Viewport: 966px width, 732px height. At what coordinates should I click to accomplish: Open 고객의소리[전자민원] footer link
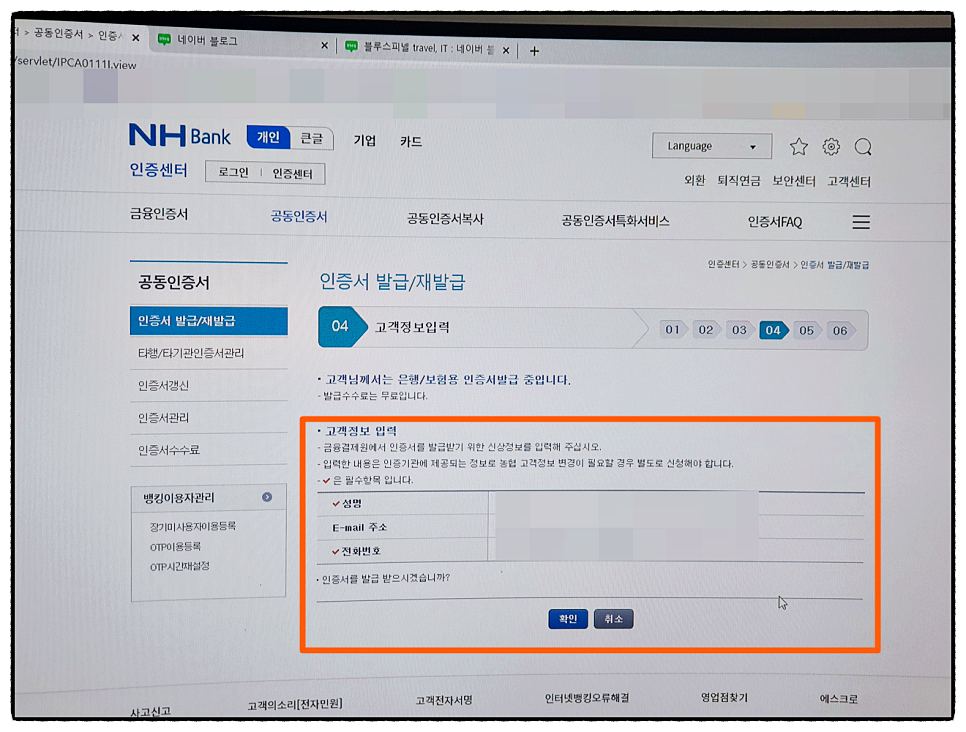tap(294, 704)
